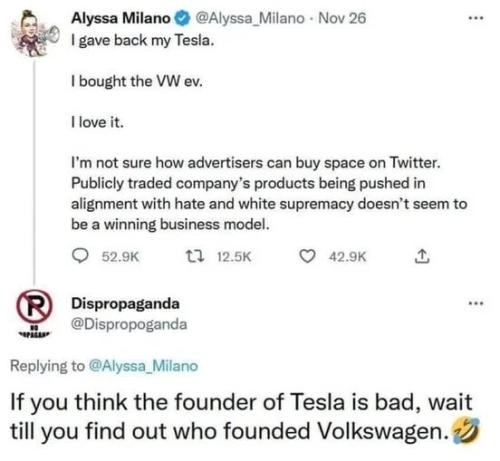Click the Dispropaganda display name

(125, 304)
